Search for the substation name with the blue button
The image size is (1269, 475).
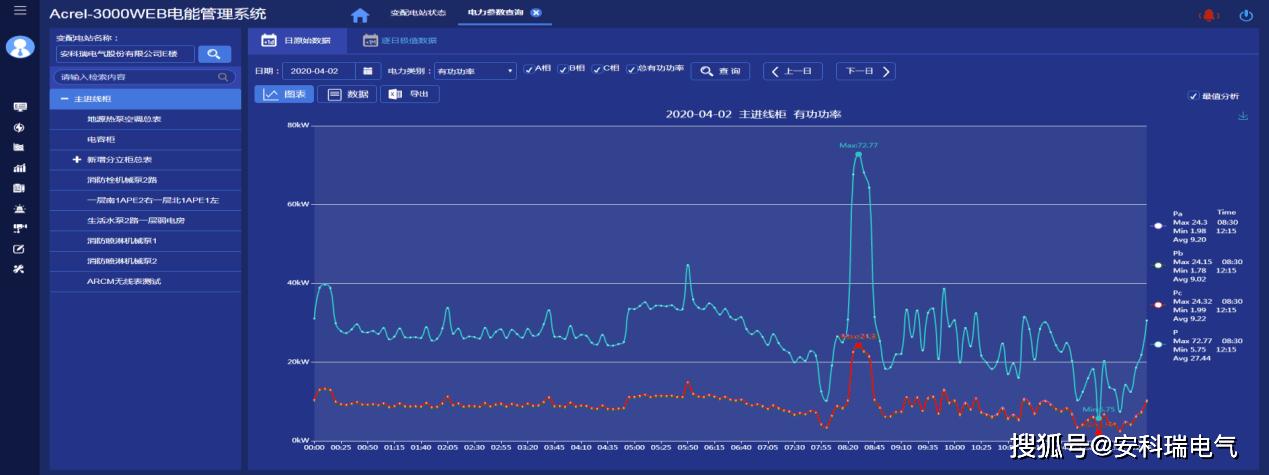coord(214,54)
